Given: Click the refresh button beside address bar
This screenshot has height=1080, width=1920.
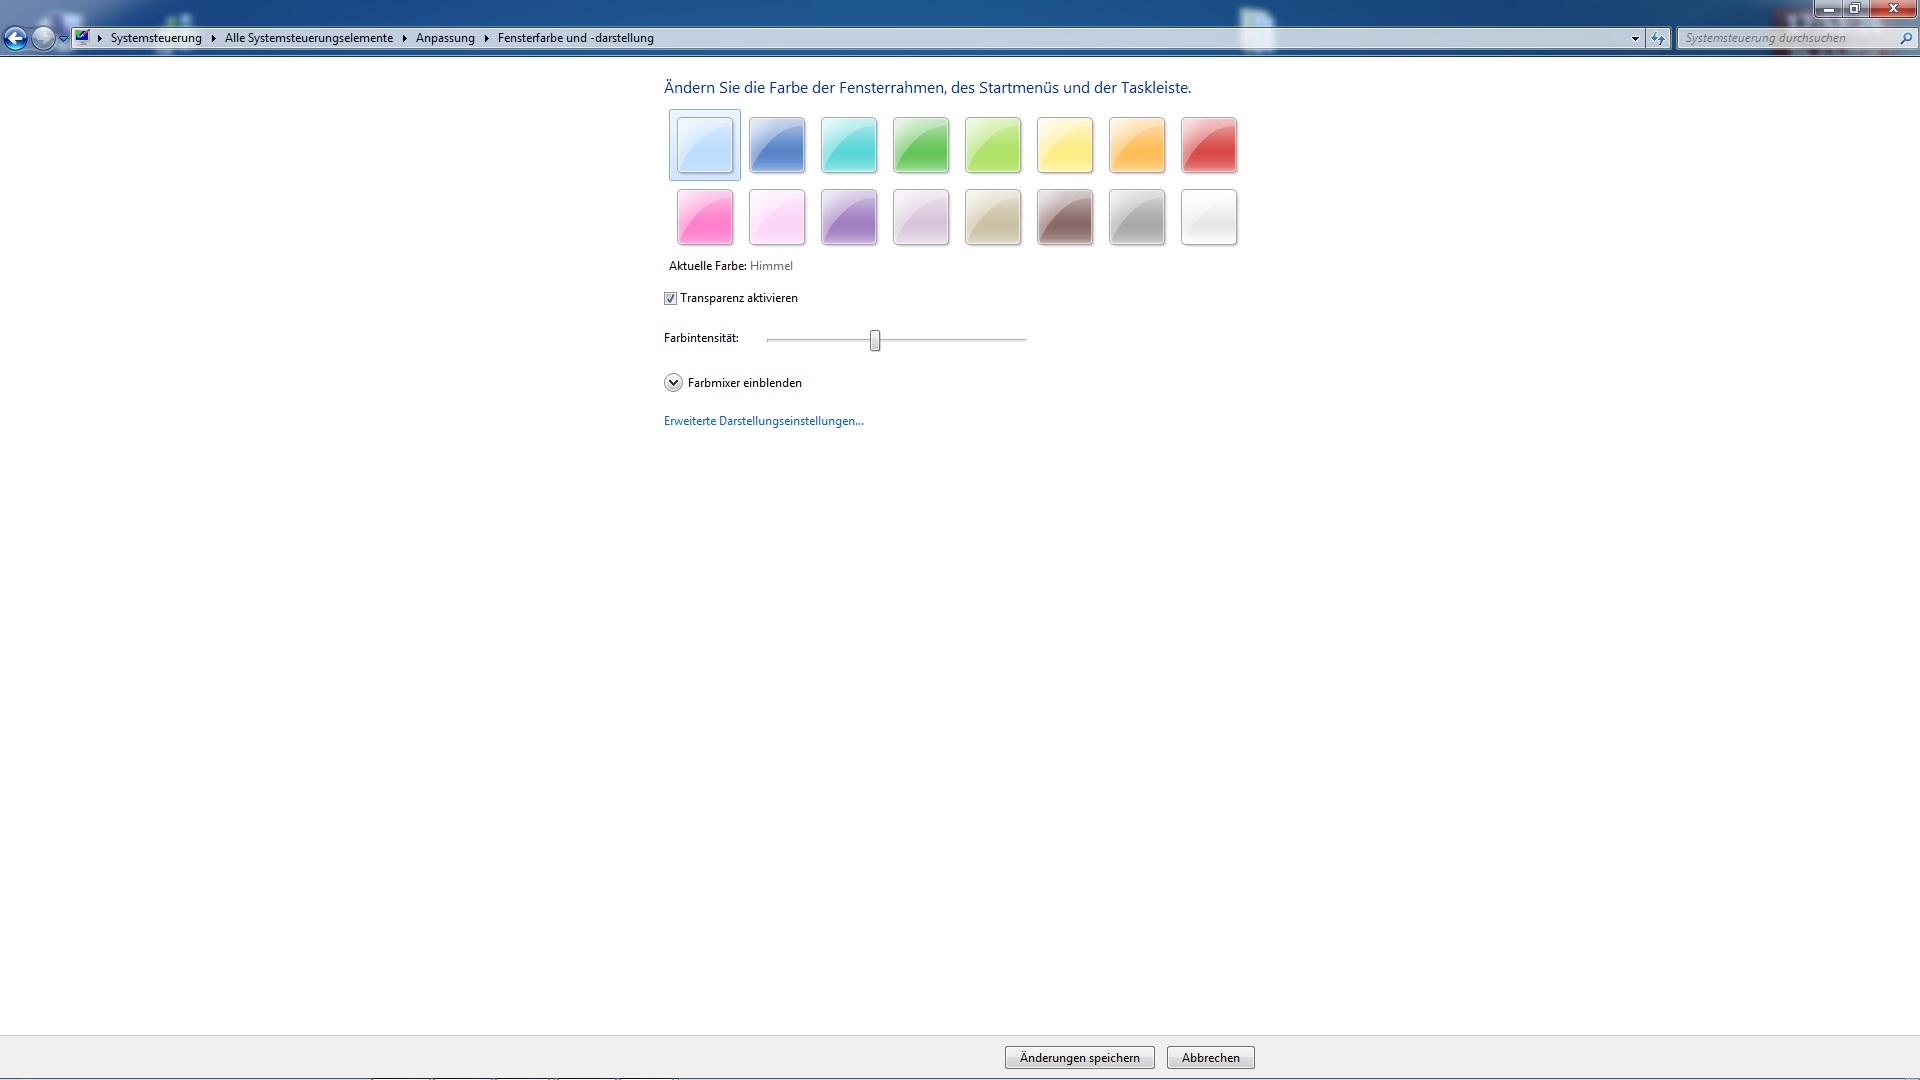Looking at the screenshot, I should [1658, 38].
